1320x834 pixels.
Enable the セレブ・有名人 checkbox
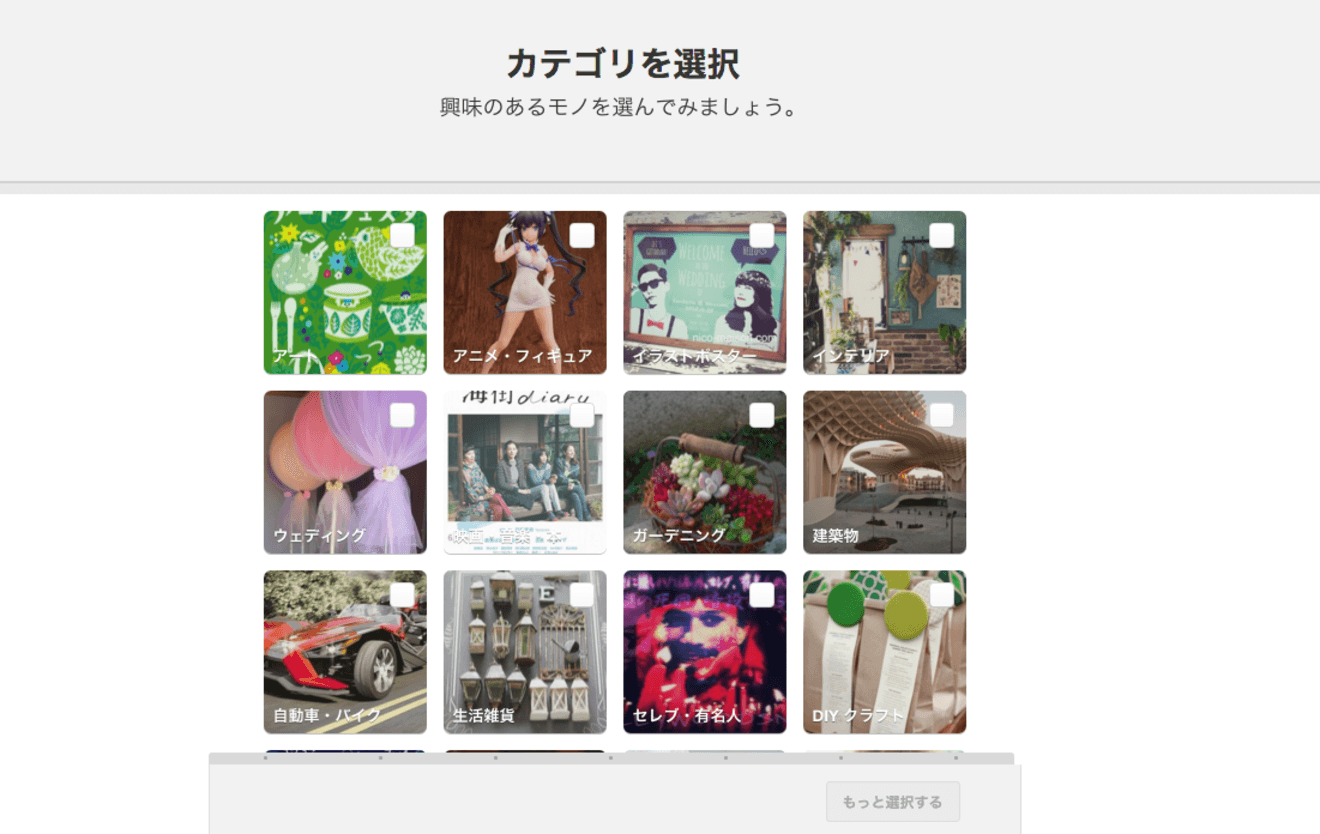[762, 595]
